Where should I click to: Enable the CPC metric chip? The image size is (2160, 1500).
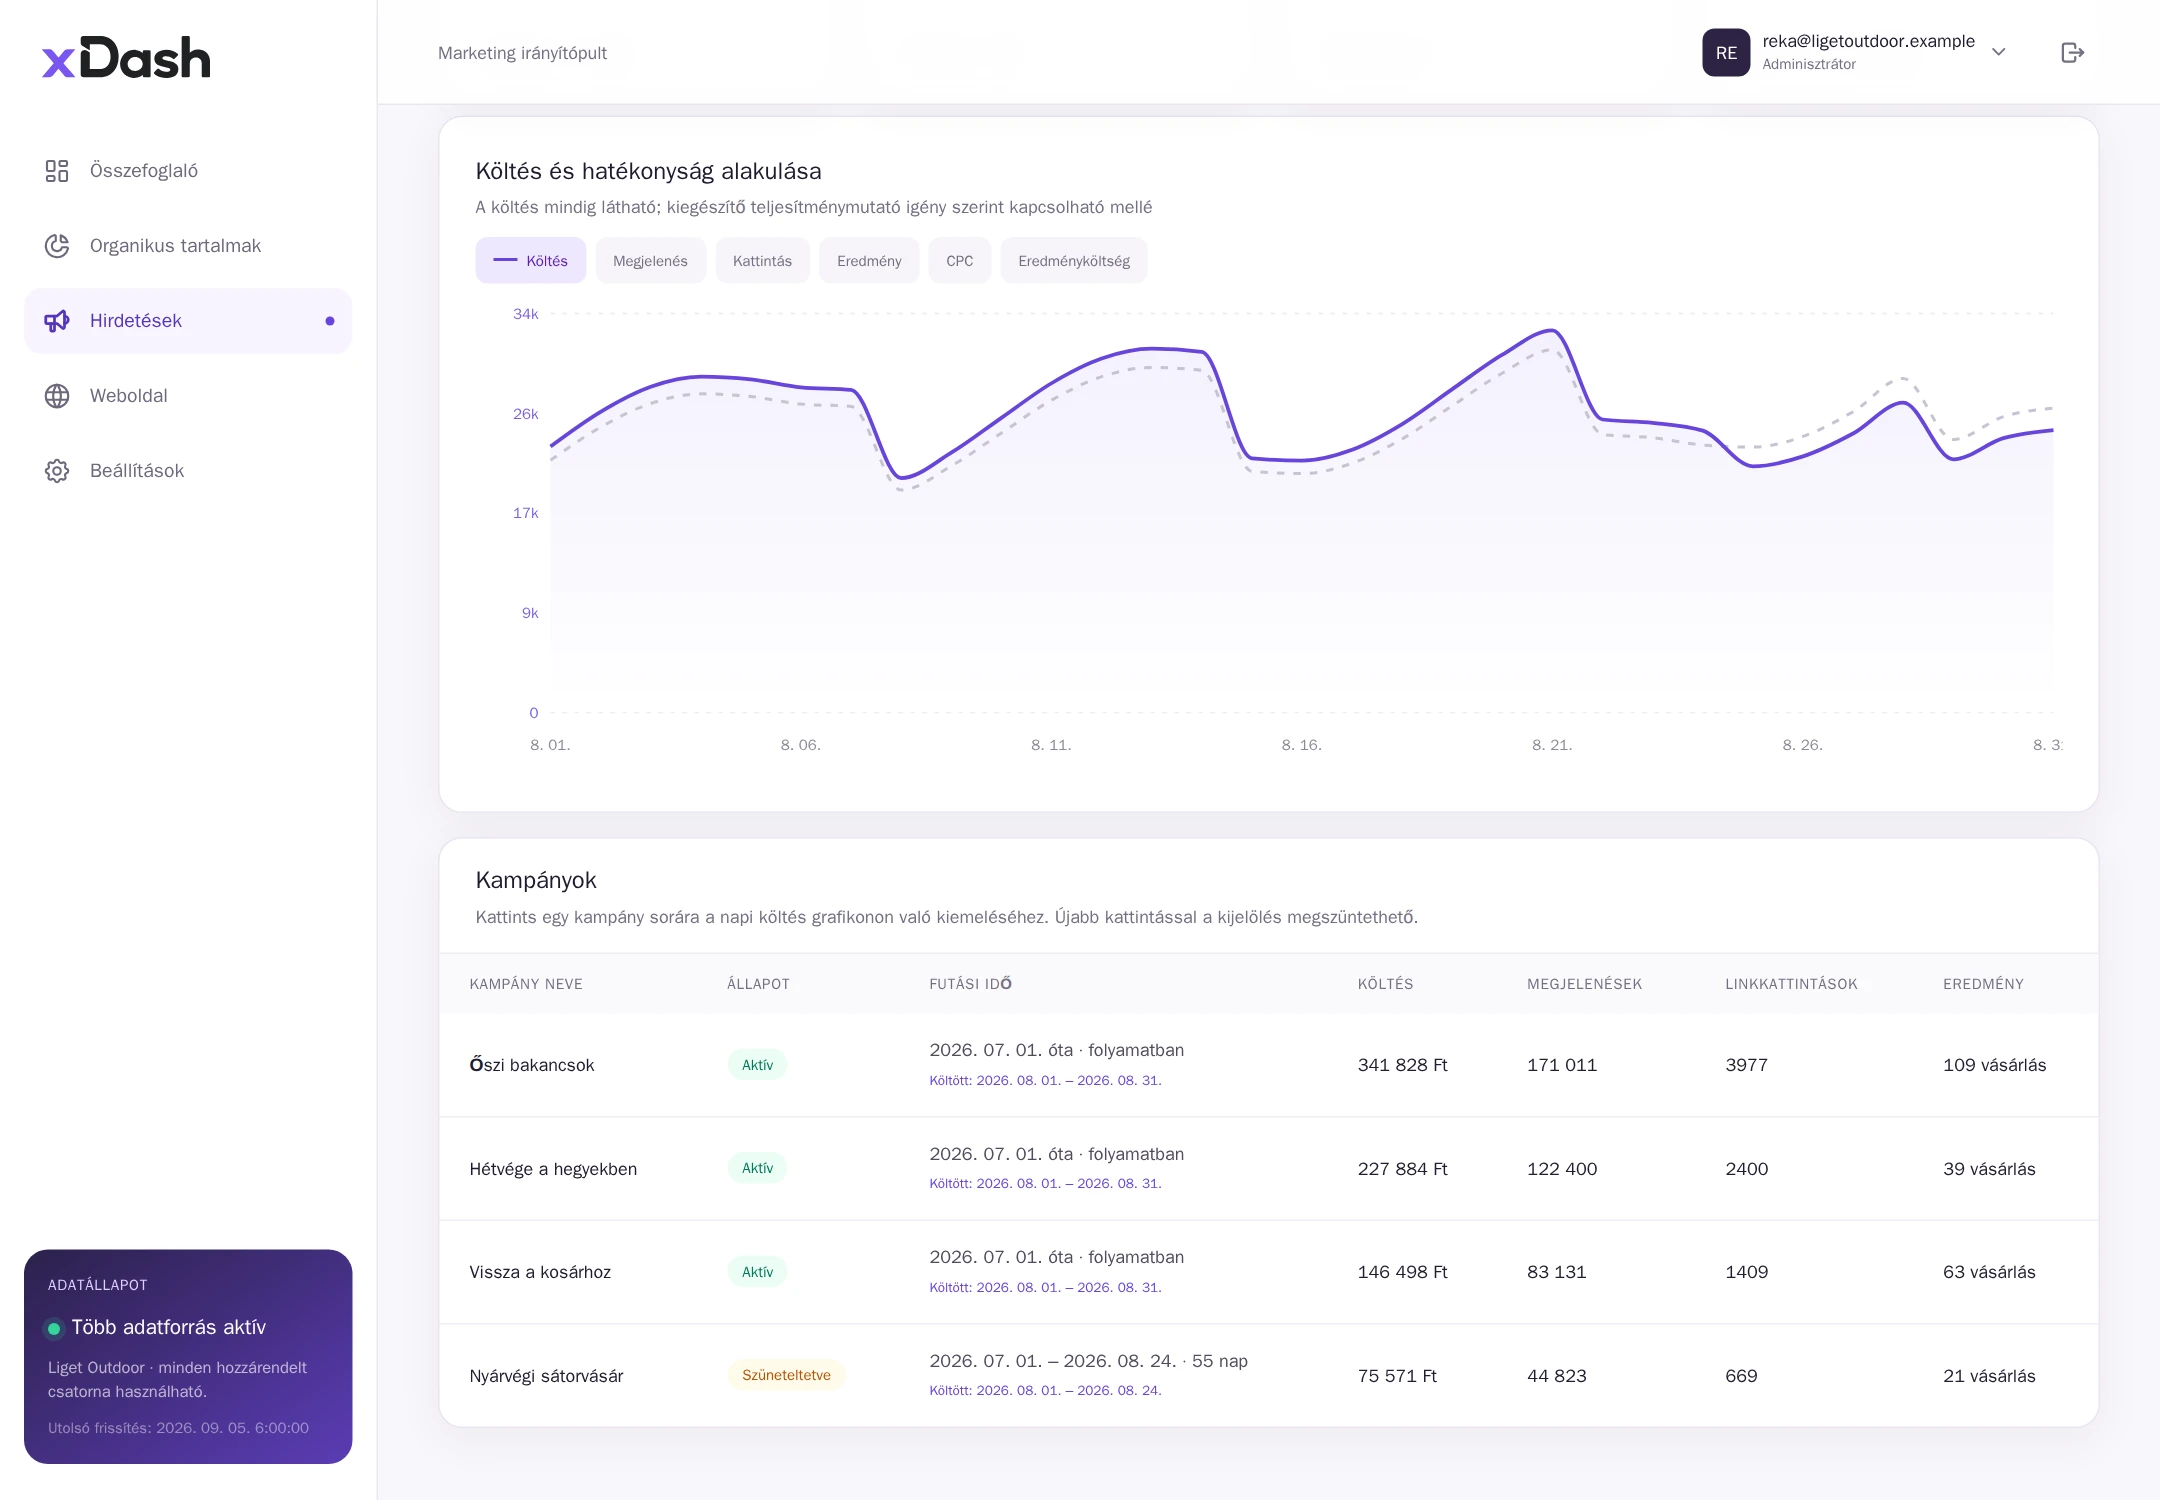(x=960, y=261)
